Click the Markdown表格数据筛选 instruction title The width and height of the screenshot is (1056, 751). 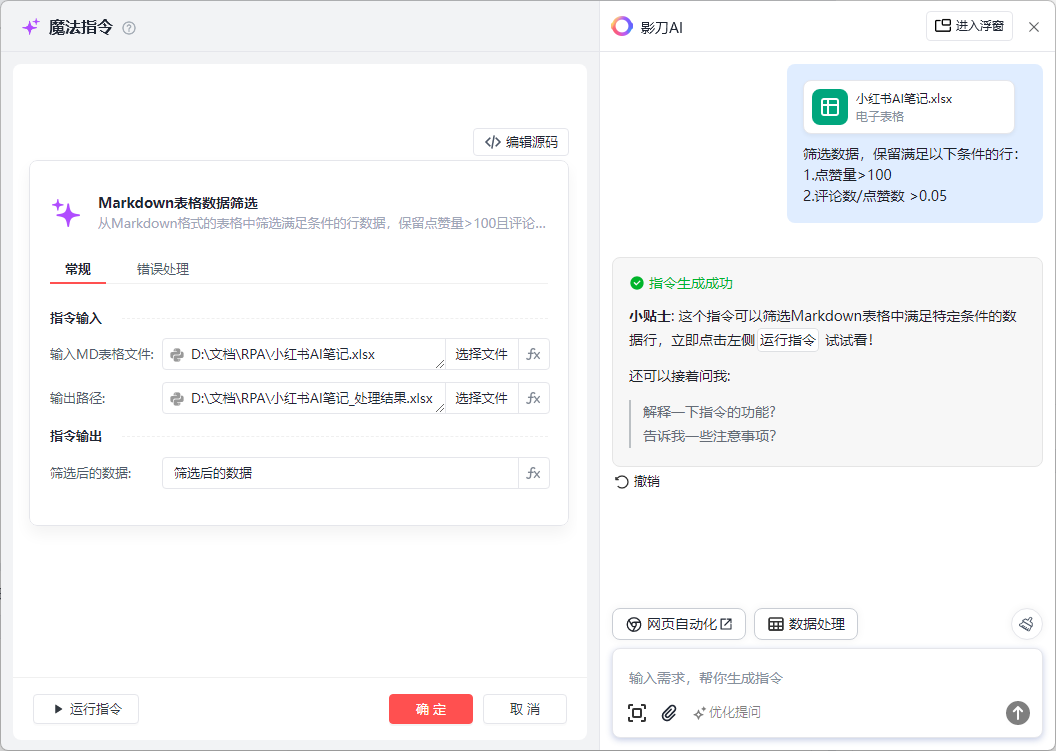pos(178,203)
